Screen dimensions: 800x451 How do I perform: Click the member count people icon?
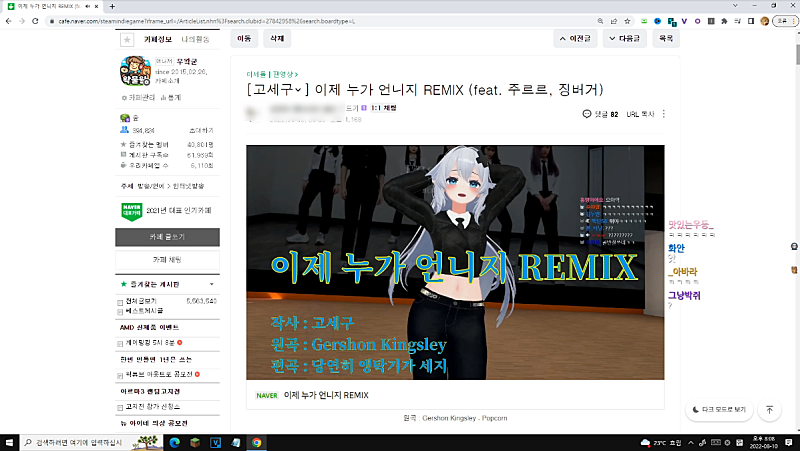[124, 130]
